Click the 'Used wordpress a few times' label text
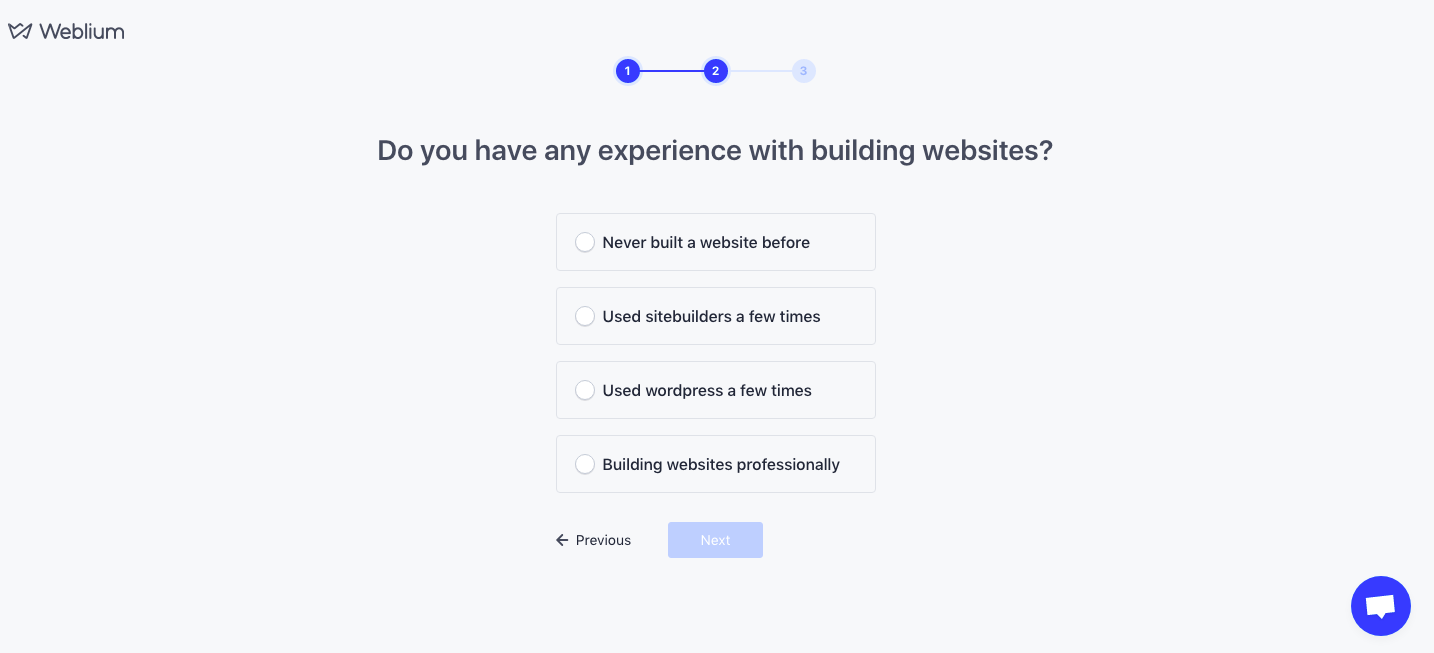 pyautogui.click(x=707, y=390)
